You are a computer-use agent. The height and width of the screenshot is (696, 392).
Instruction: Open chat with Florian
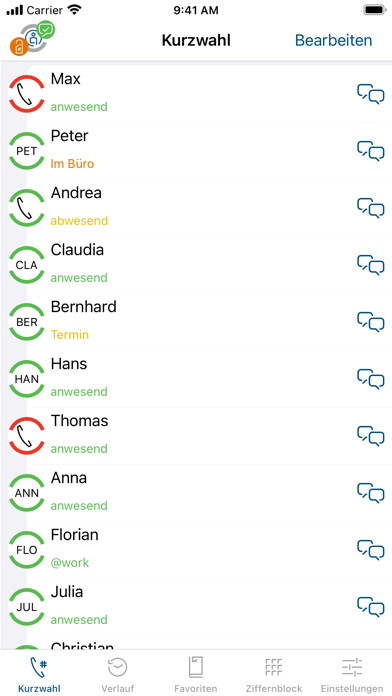tap(371, 550)
